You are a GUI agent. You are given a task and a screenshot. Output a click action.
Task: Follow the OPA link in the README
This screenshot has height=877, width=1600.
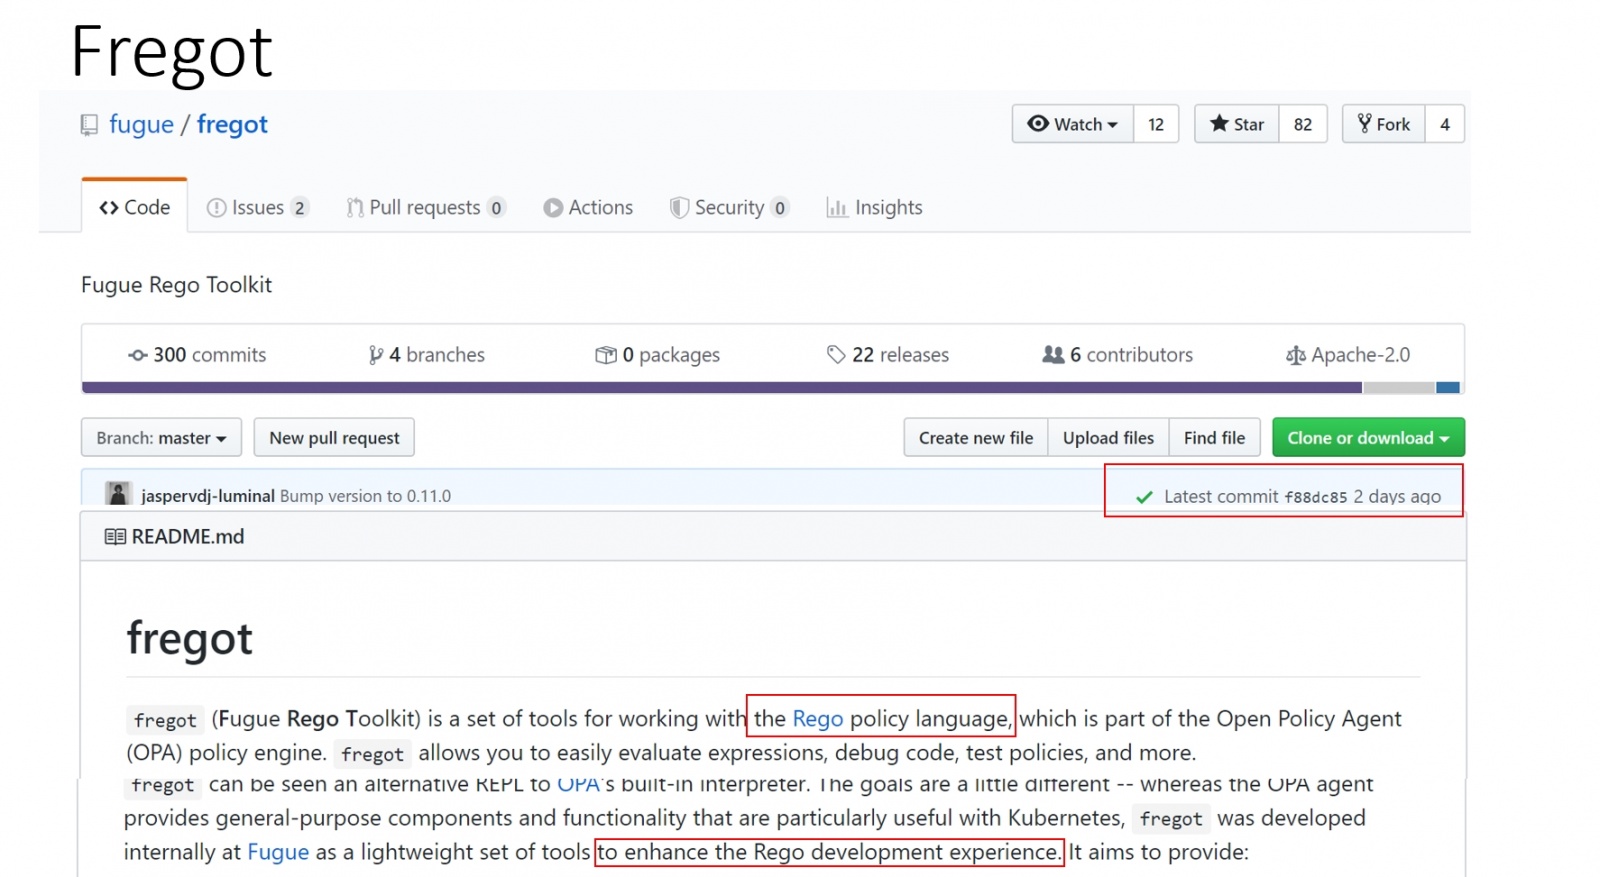580,785
